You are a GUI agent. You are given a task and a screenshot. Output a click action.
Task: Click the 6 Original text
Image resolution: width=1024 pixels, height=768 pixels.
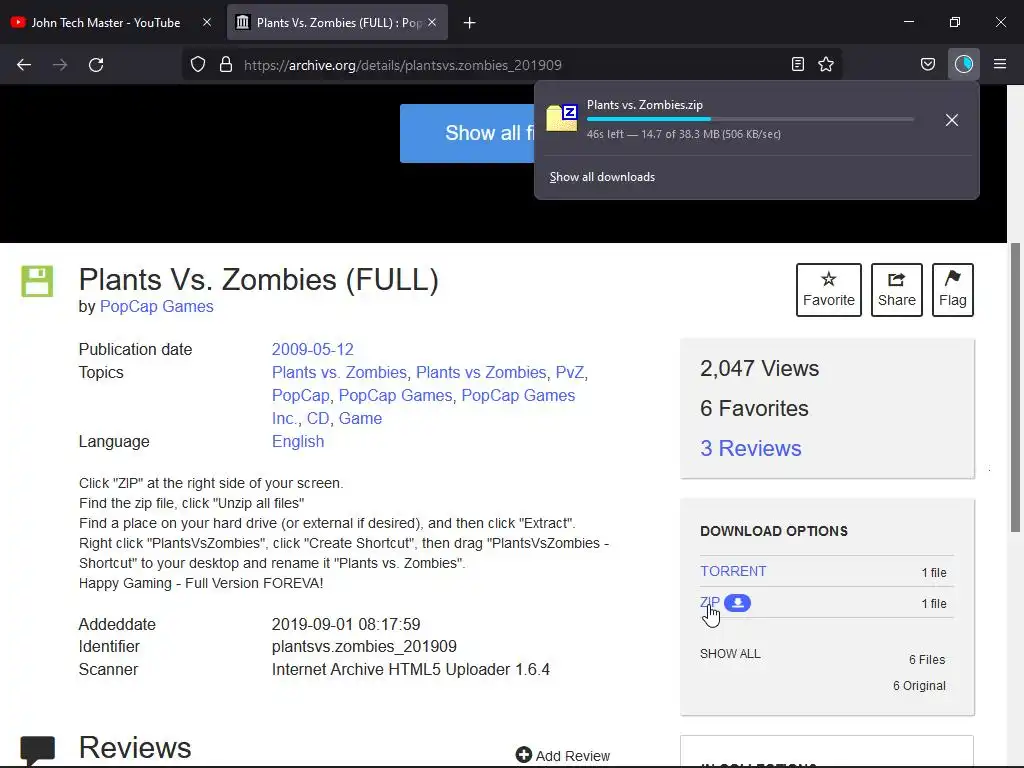(919, 686)
